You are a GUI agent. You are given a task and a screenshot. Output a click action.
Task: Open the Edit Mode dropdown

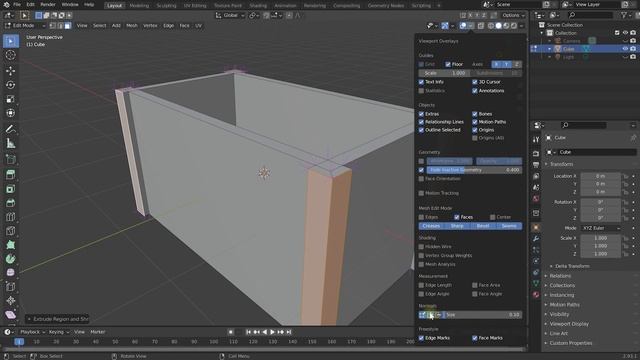point(25,25)
